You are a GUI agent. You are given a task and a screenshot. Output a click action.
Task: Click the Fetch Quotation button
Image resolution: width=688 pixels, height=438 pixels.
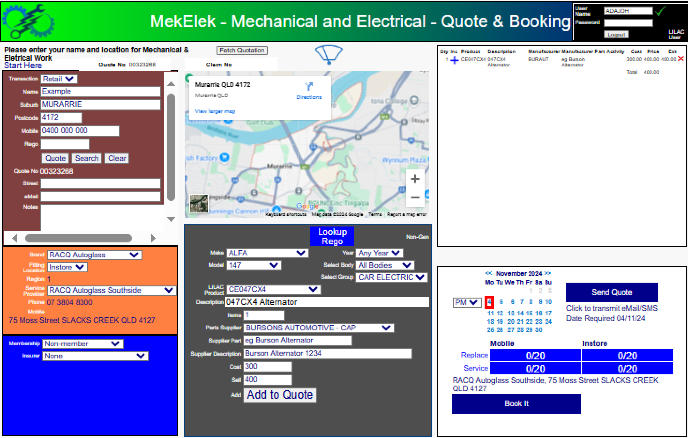pyautogui.click(x=242, y=50)
